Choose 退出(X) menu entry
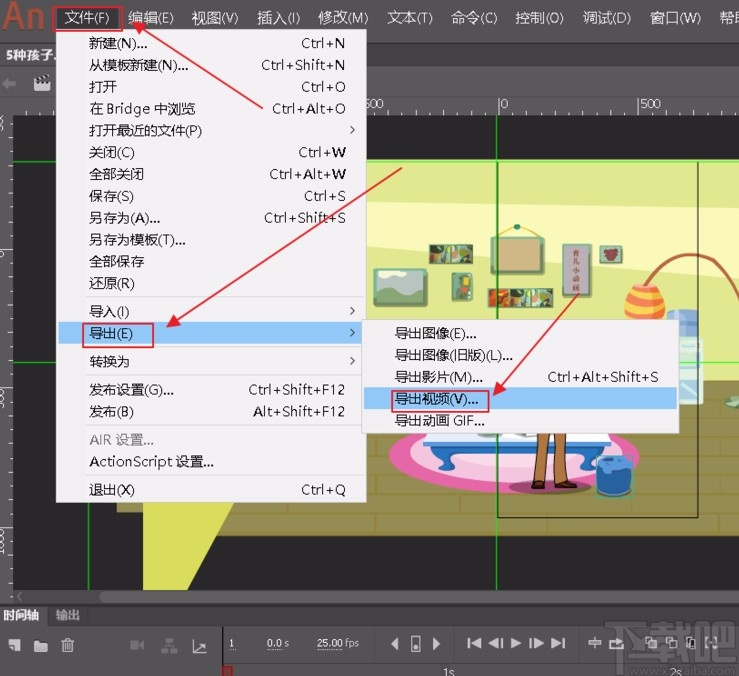The height and width of the screenshot is (676, 739). point(211,490)
